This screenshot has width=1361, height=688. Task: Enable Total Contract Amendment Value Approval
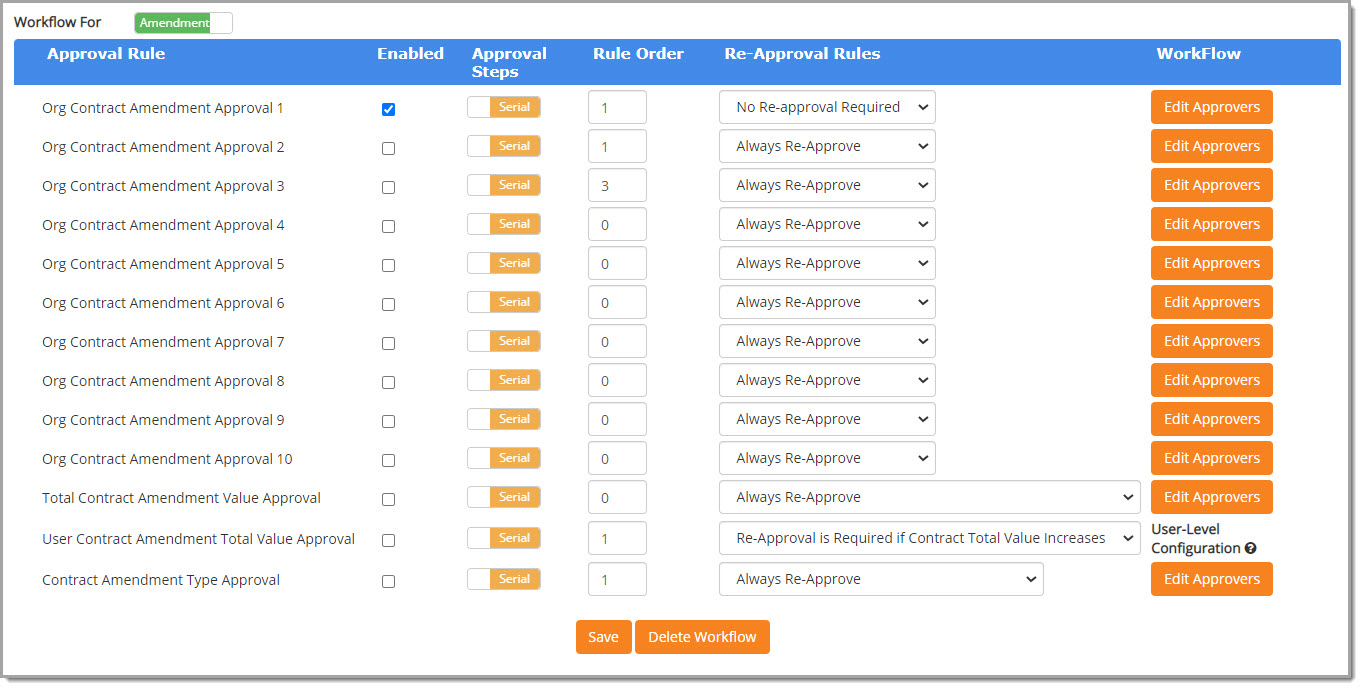(388, 499)
